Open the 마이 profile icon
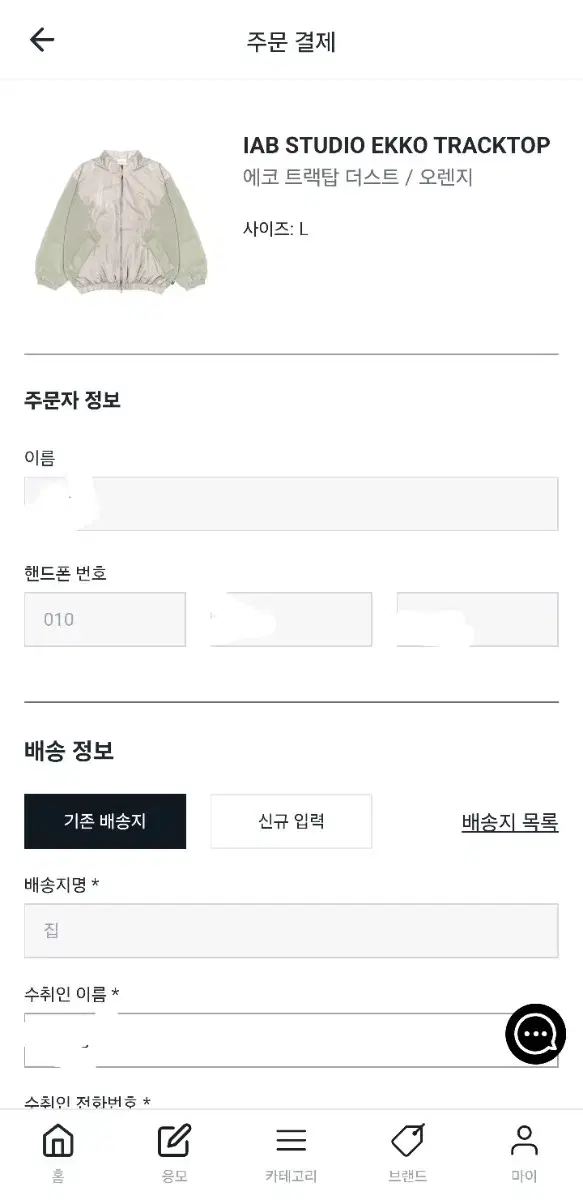Image resolution: width=583 pixels, height=1200 pixels. pyautogui.click(x=524, y=1140)
